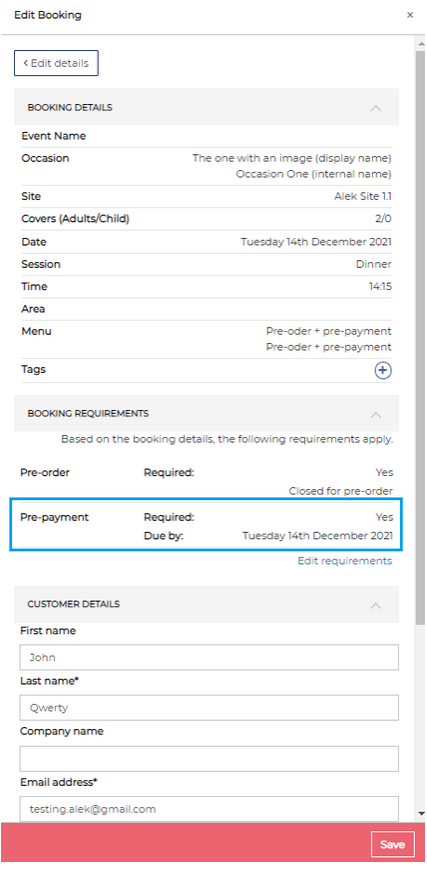Click the Menu row value
Image resolution: width=427 pixels, height=873 pixels.
coord(328,339)
